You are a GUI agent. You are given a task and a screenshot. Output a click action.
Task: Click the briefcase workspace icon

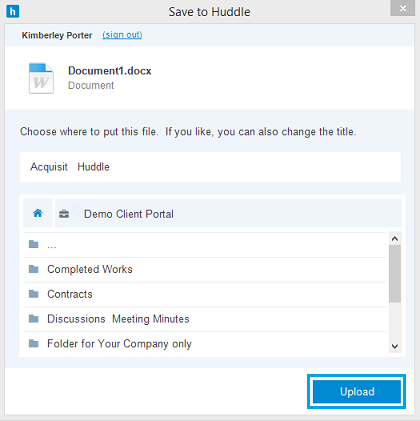(x=64, y=214)
